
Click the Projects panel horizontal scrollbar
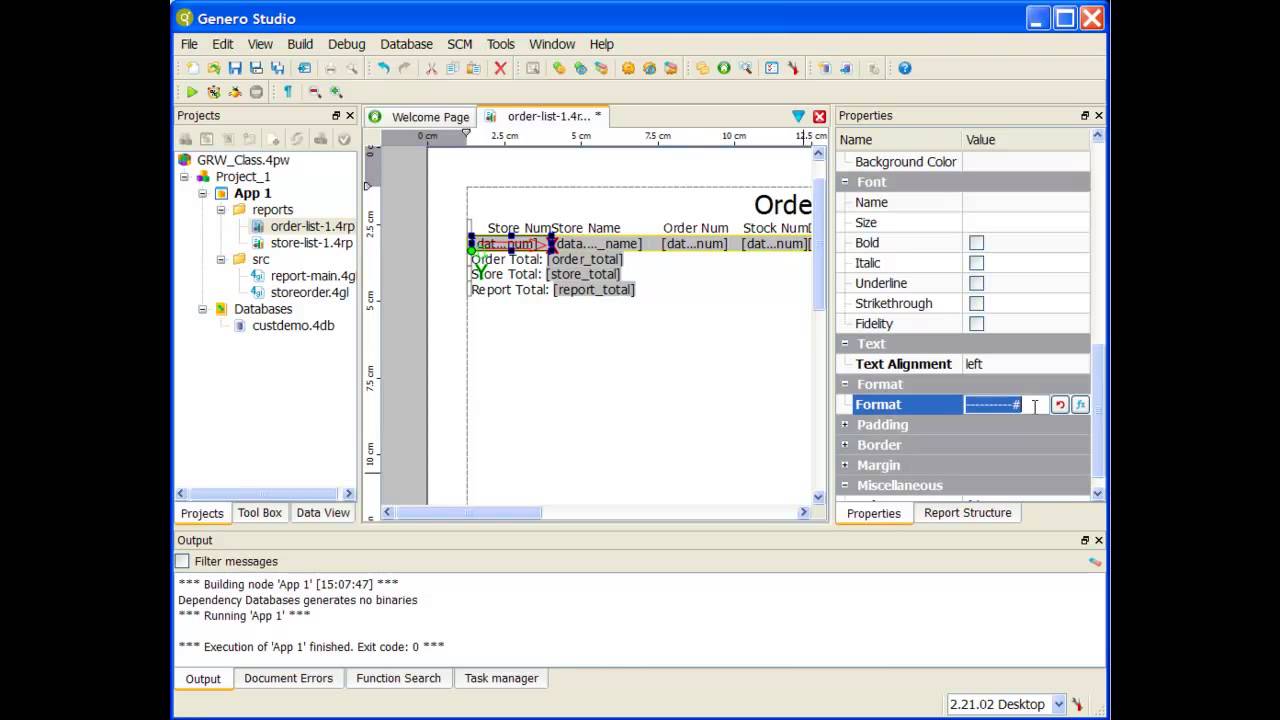266,493
